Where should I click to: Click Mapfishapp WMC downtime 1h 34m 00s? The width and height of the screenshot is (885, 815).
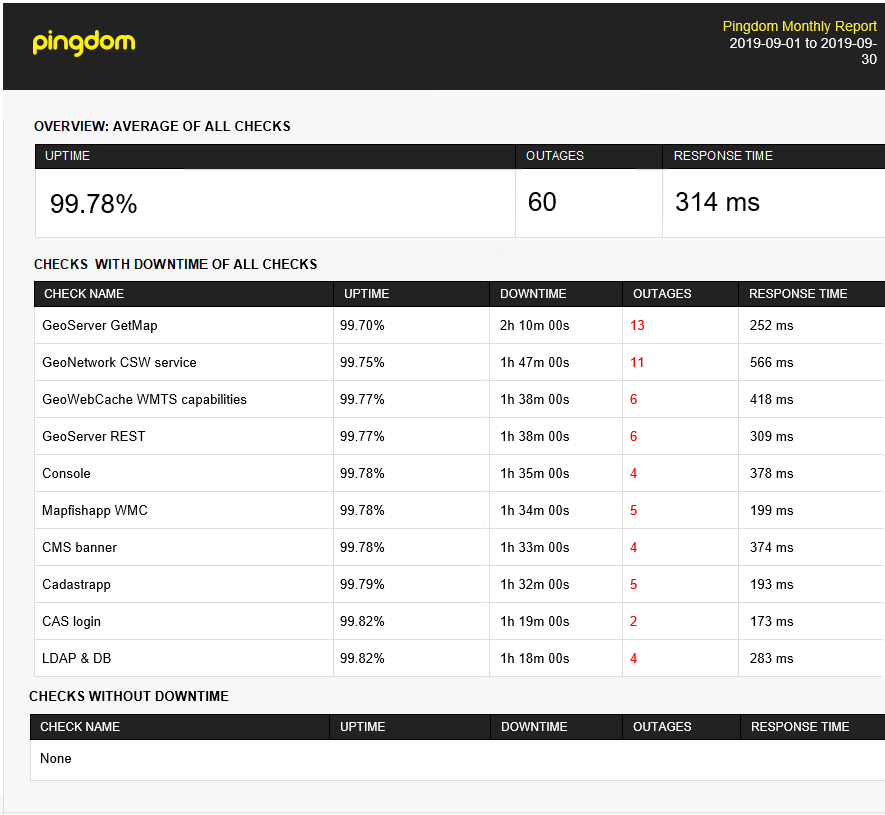click(534, 510)
